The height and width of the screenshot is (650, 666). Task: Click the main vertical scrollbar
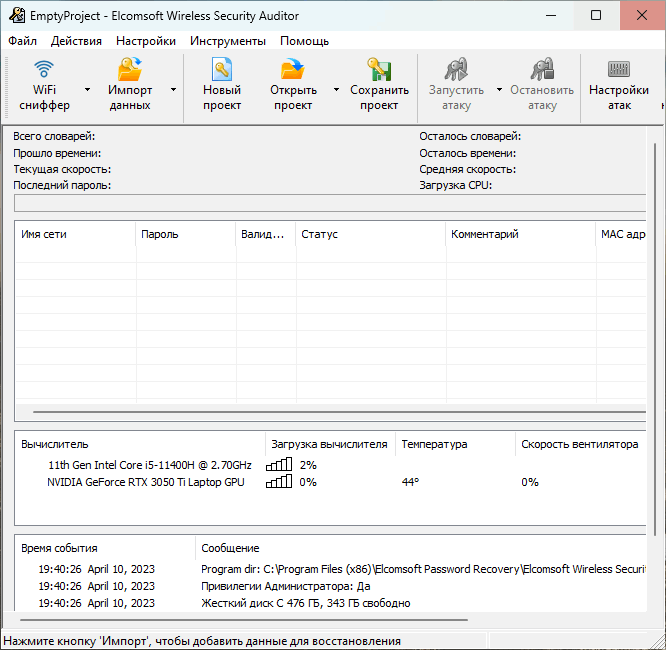pos(655,340)
